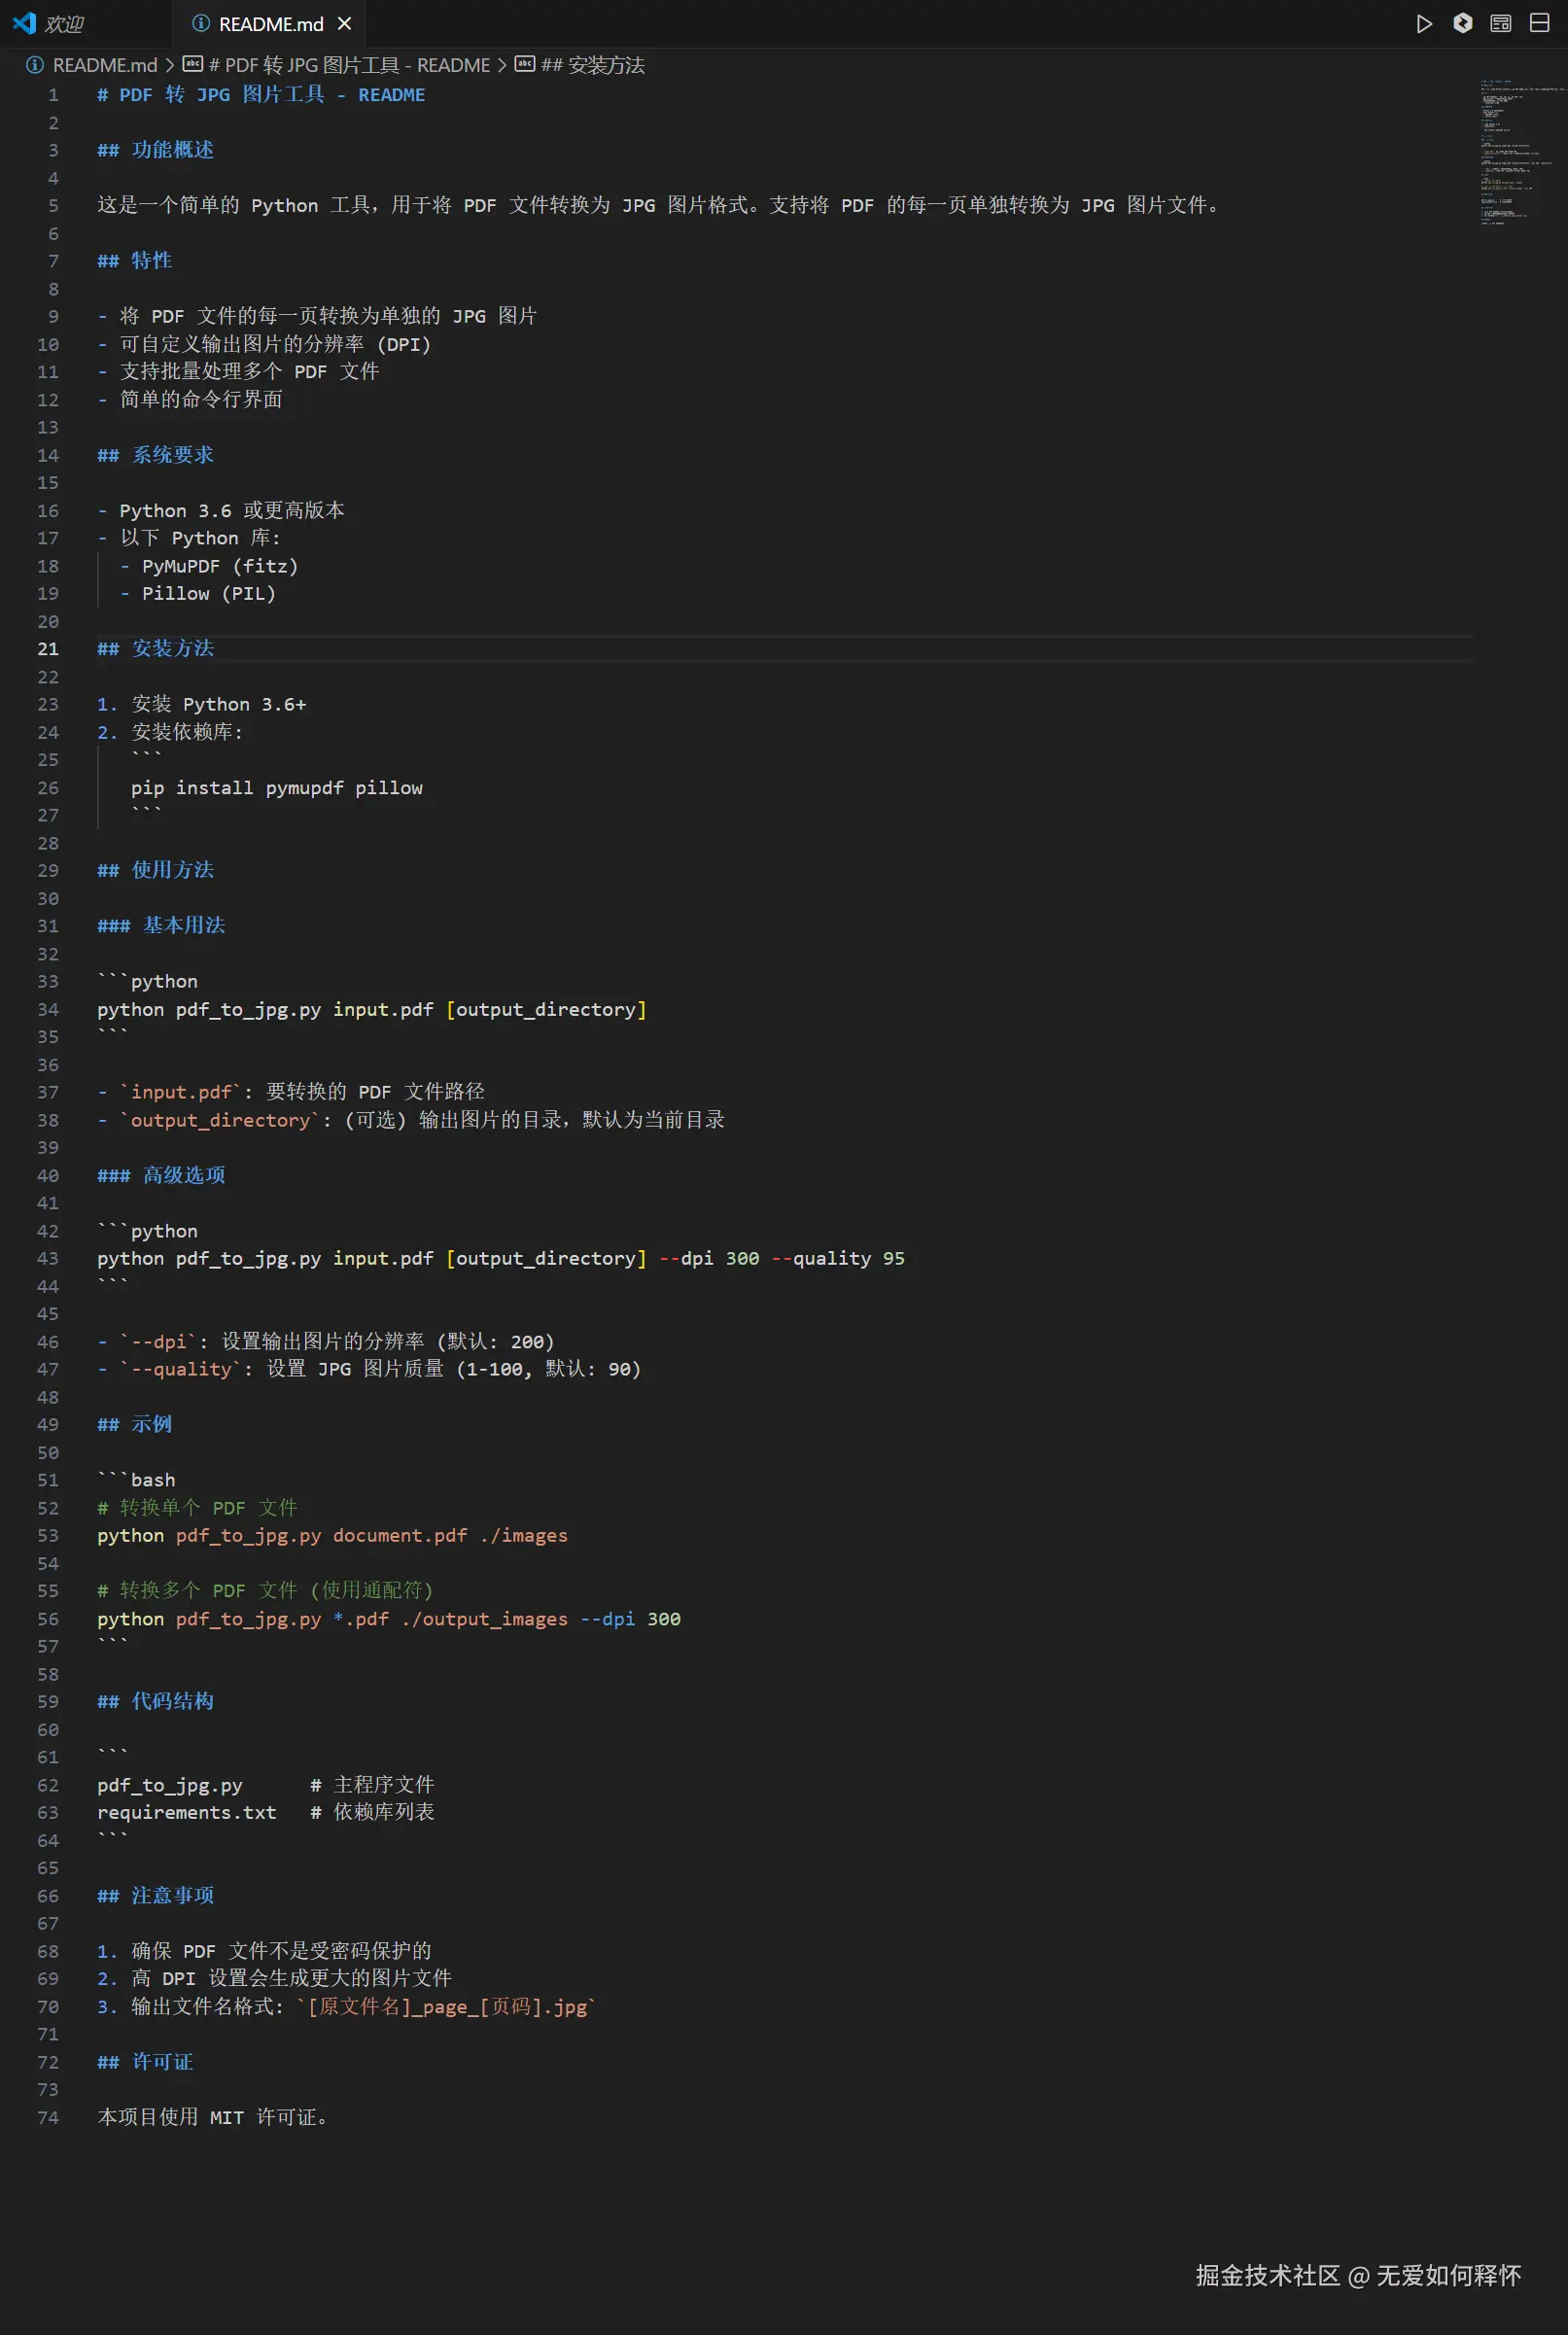Run the file with the play icon
This screenshot has width=1568, height=2335.
tap(1424, 23)
